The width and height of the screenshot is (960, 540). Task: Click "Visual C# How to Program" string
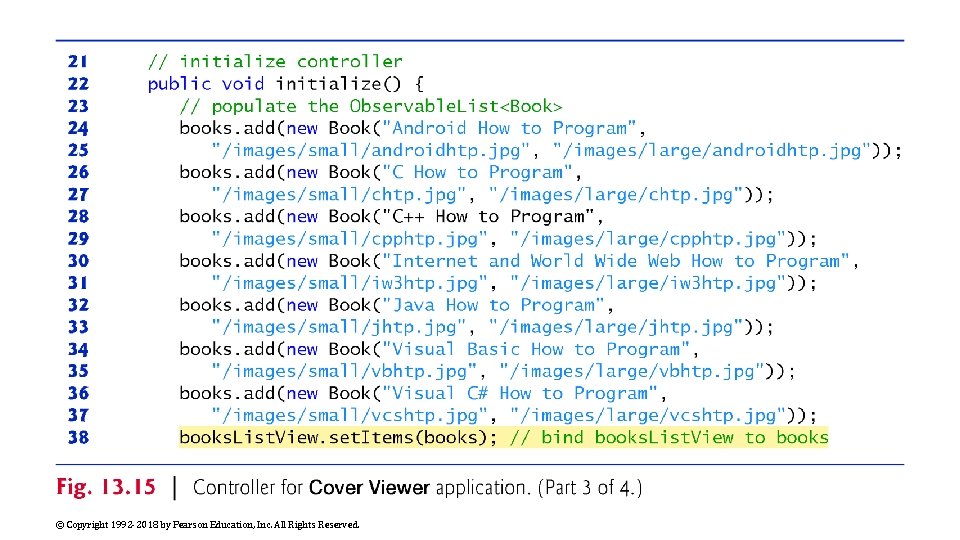[x=520, y=393]
